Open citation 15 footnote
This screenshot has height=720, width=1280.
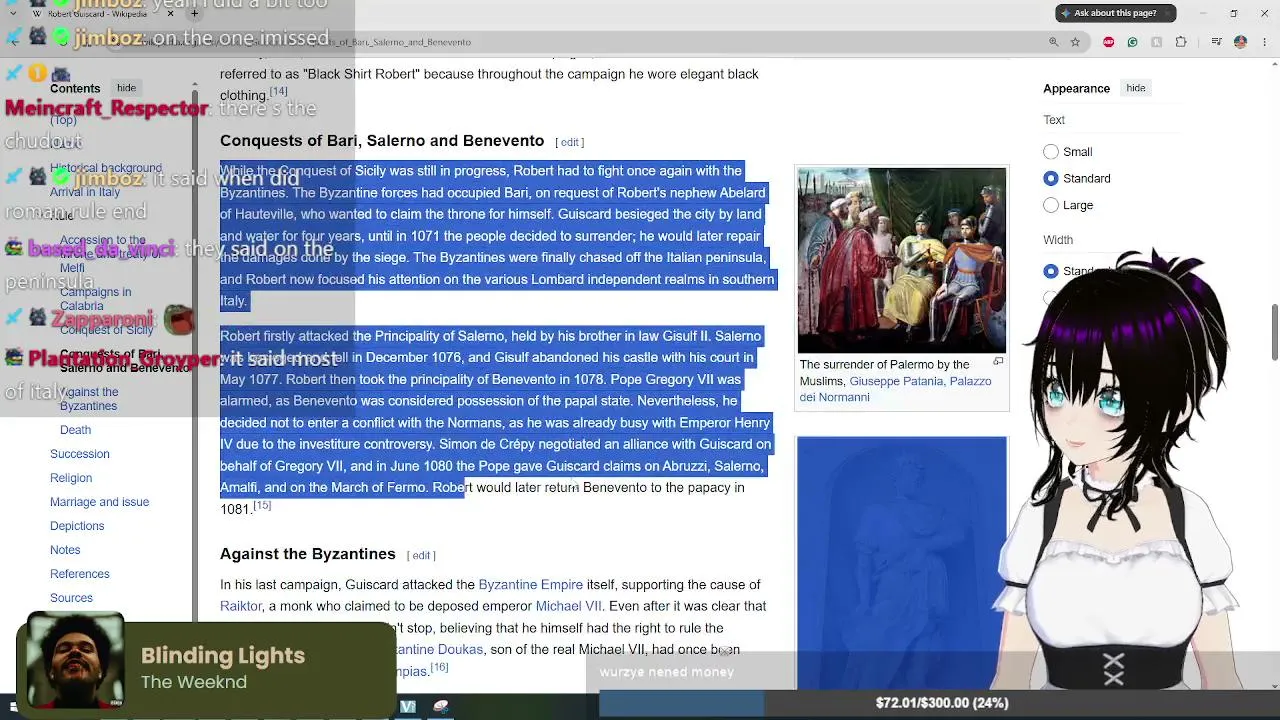point(262,505)
